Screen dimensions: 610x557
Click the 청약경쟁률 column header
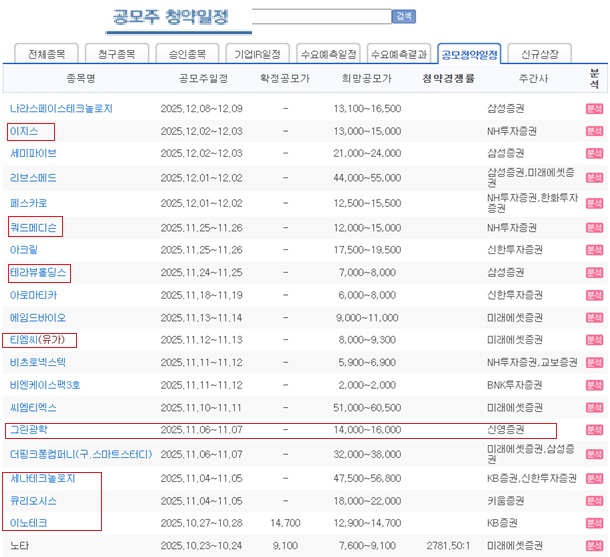click(448, 79)
